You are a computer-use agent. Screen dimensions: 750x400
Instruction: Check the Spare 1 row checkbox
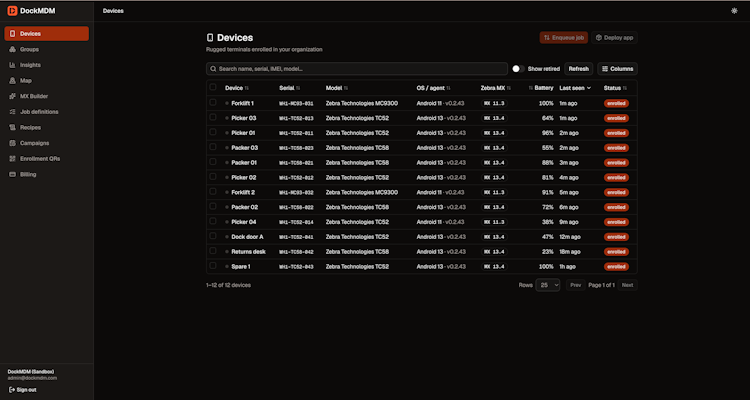pyautogui.click(x=213, y=266)
